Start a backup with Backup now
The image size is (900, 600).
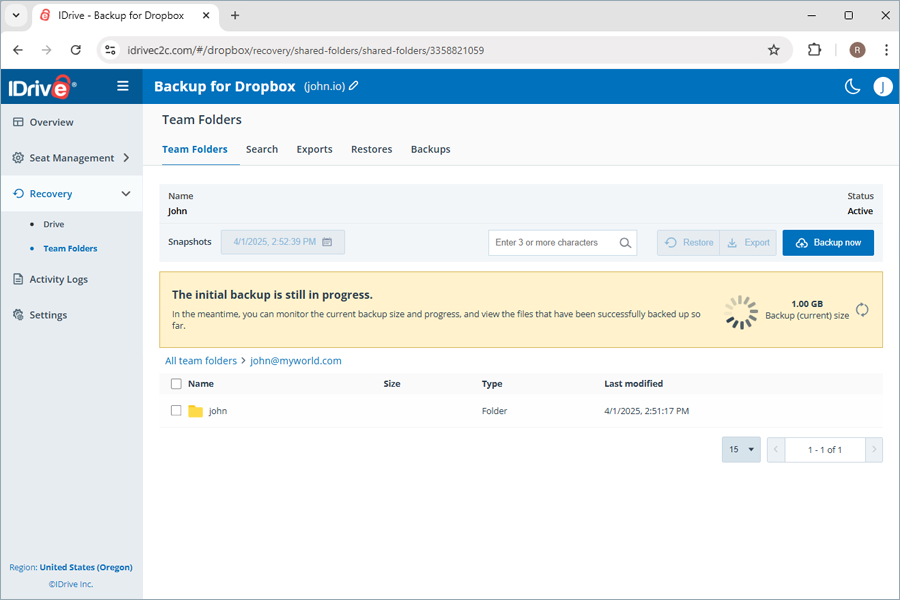pyautogui.click(x=828, y=241)
